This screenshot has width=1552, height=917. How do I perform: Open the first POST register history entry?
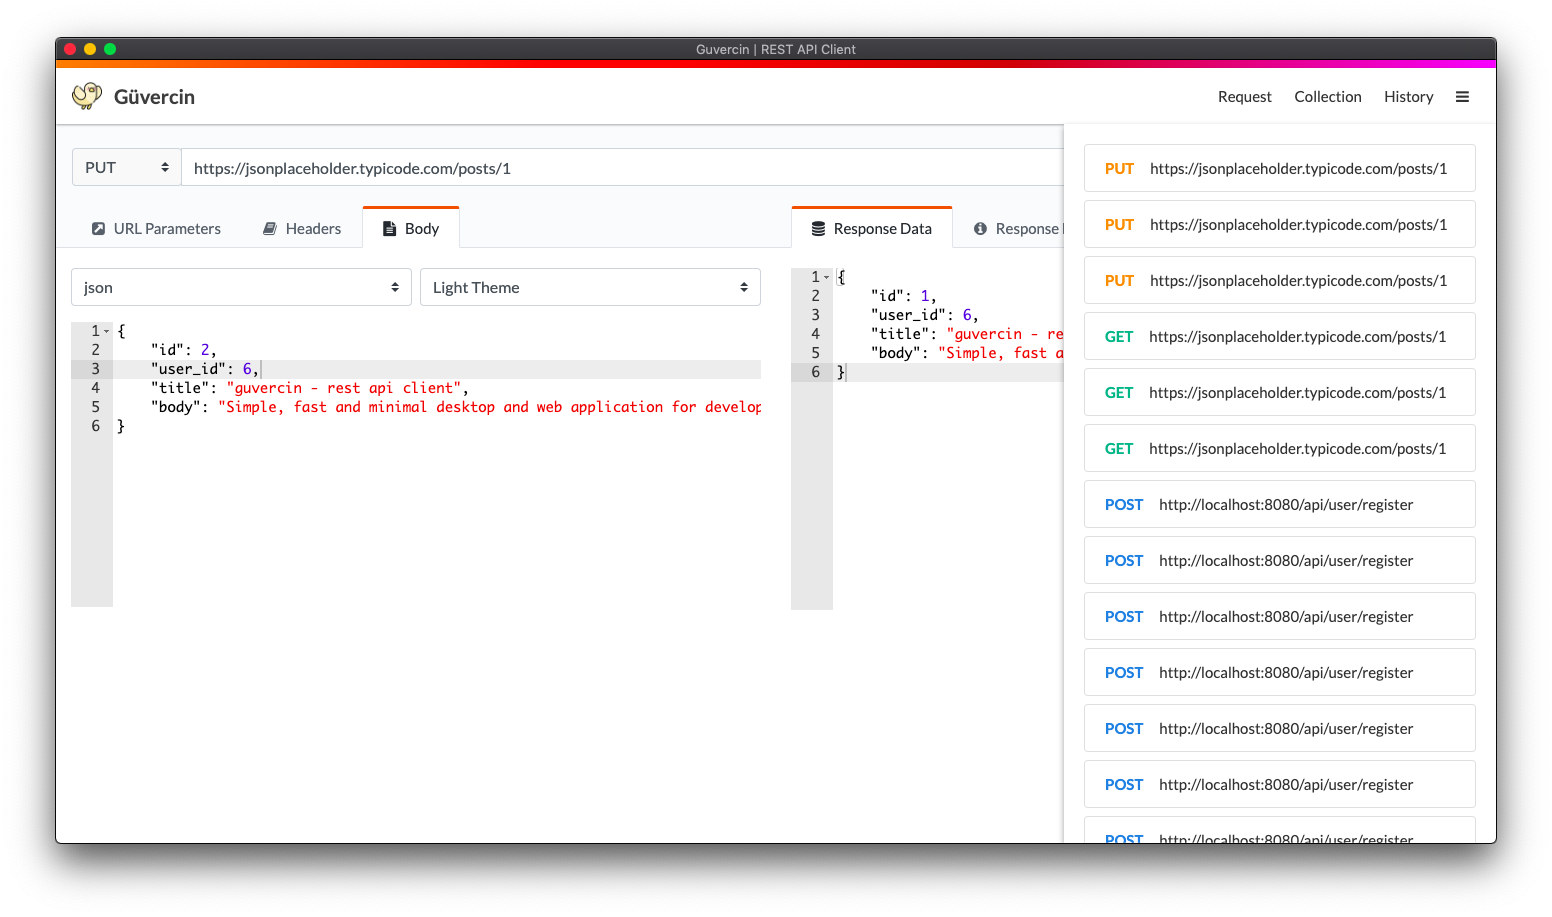(x=1280, y=504)
